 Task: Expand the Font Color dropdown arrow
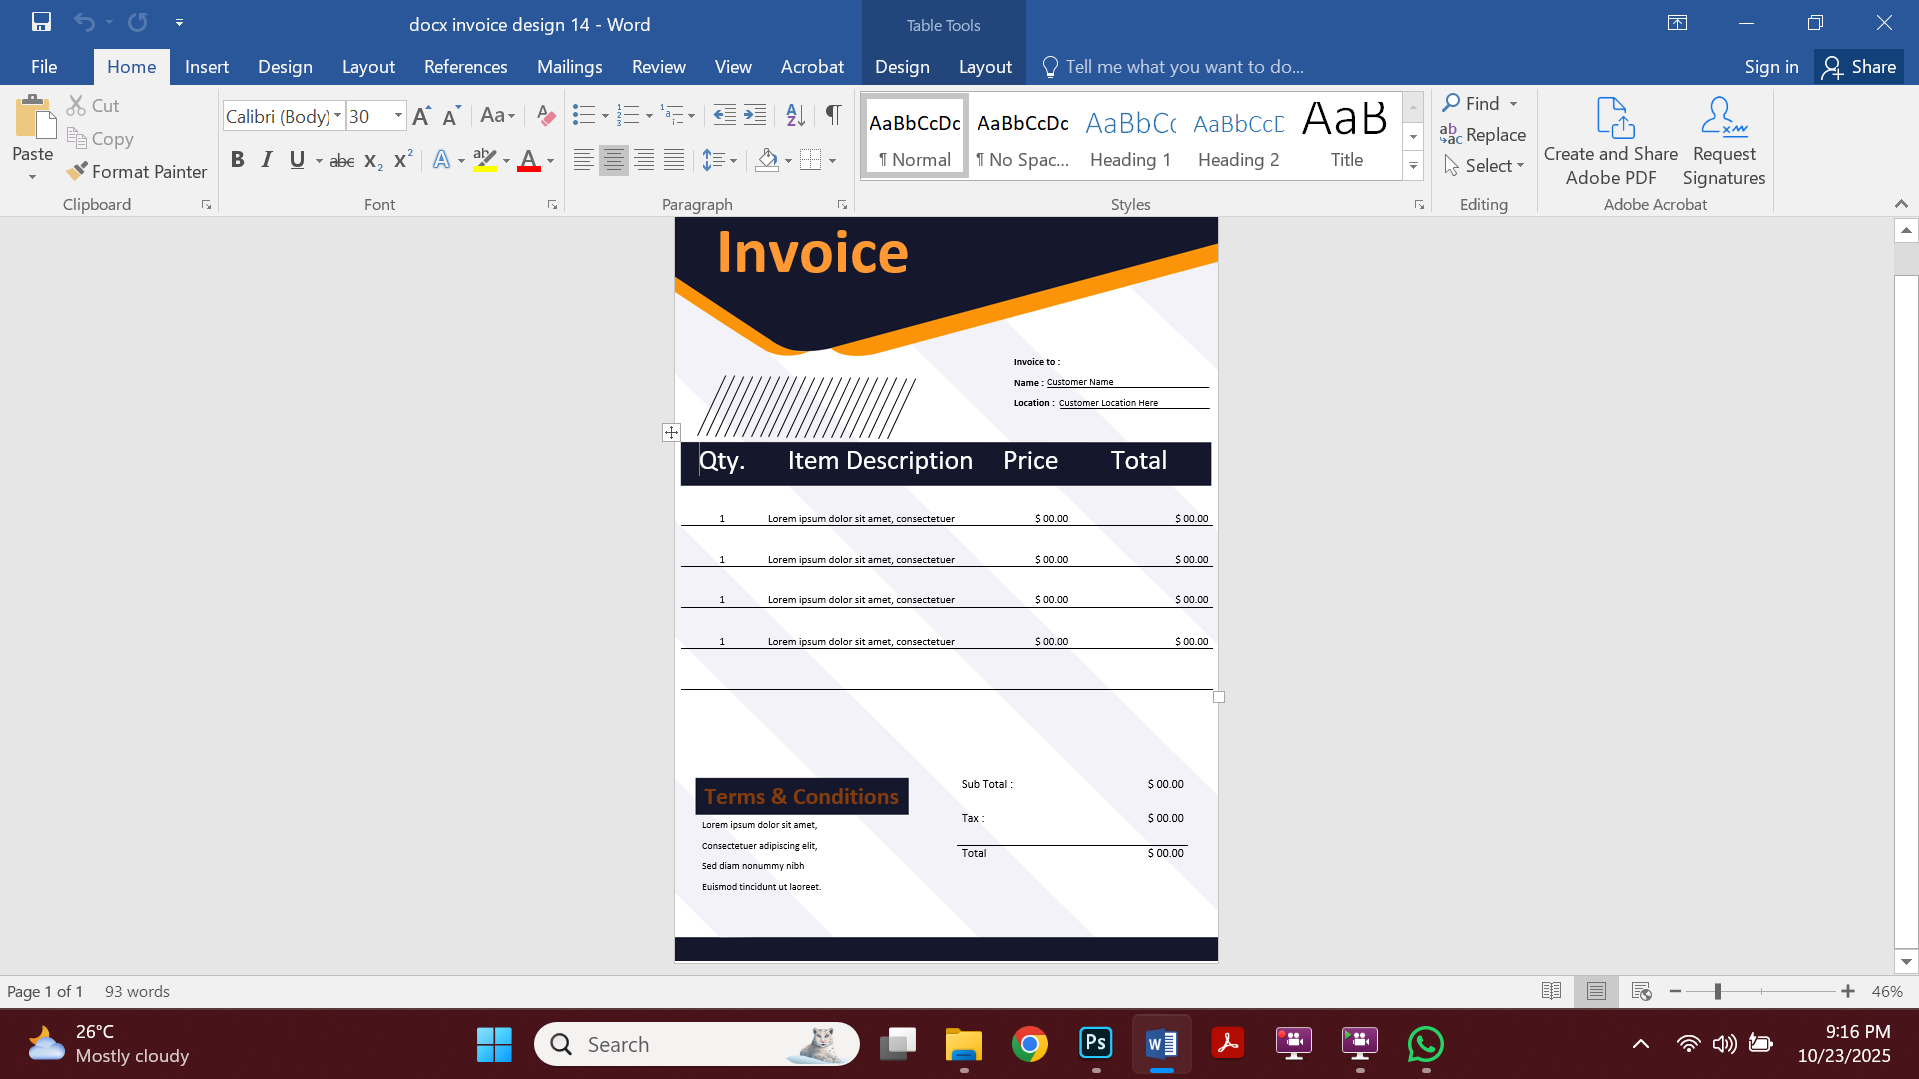coord(549,160)
